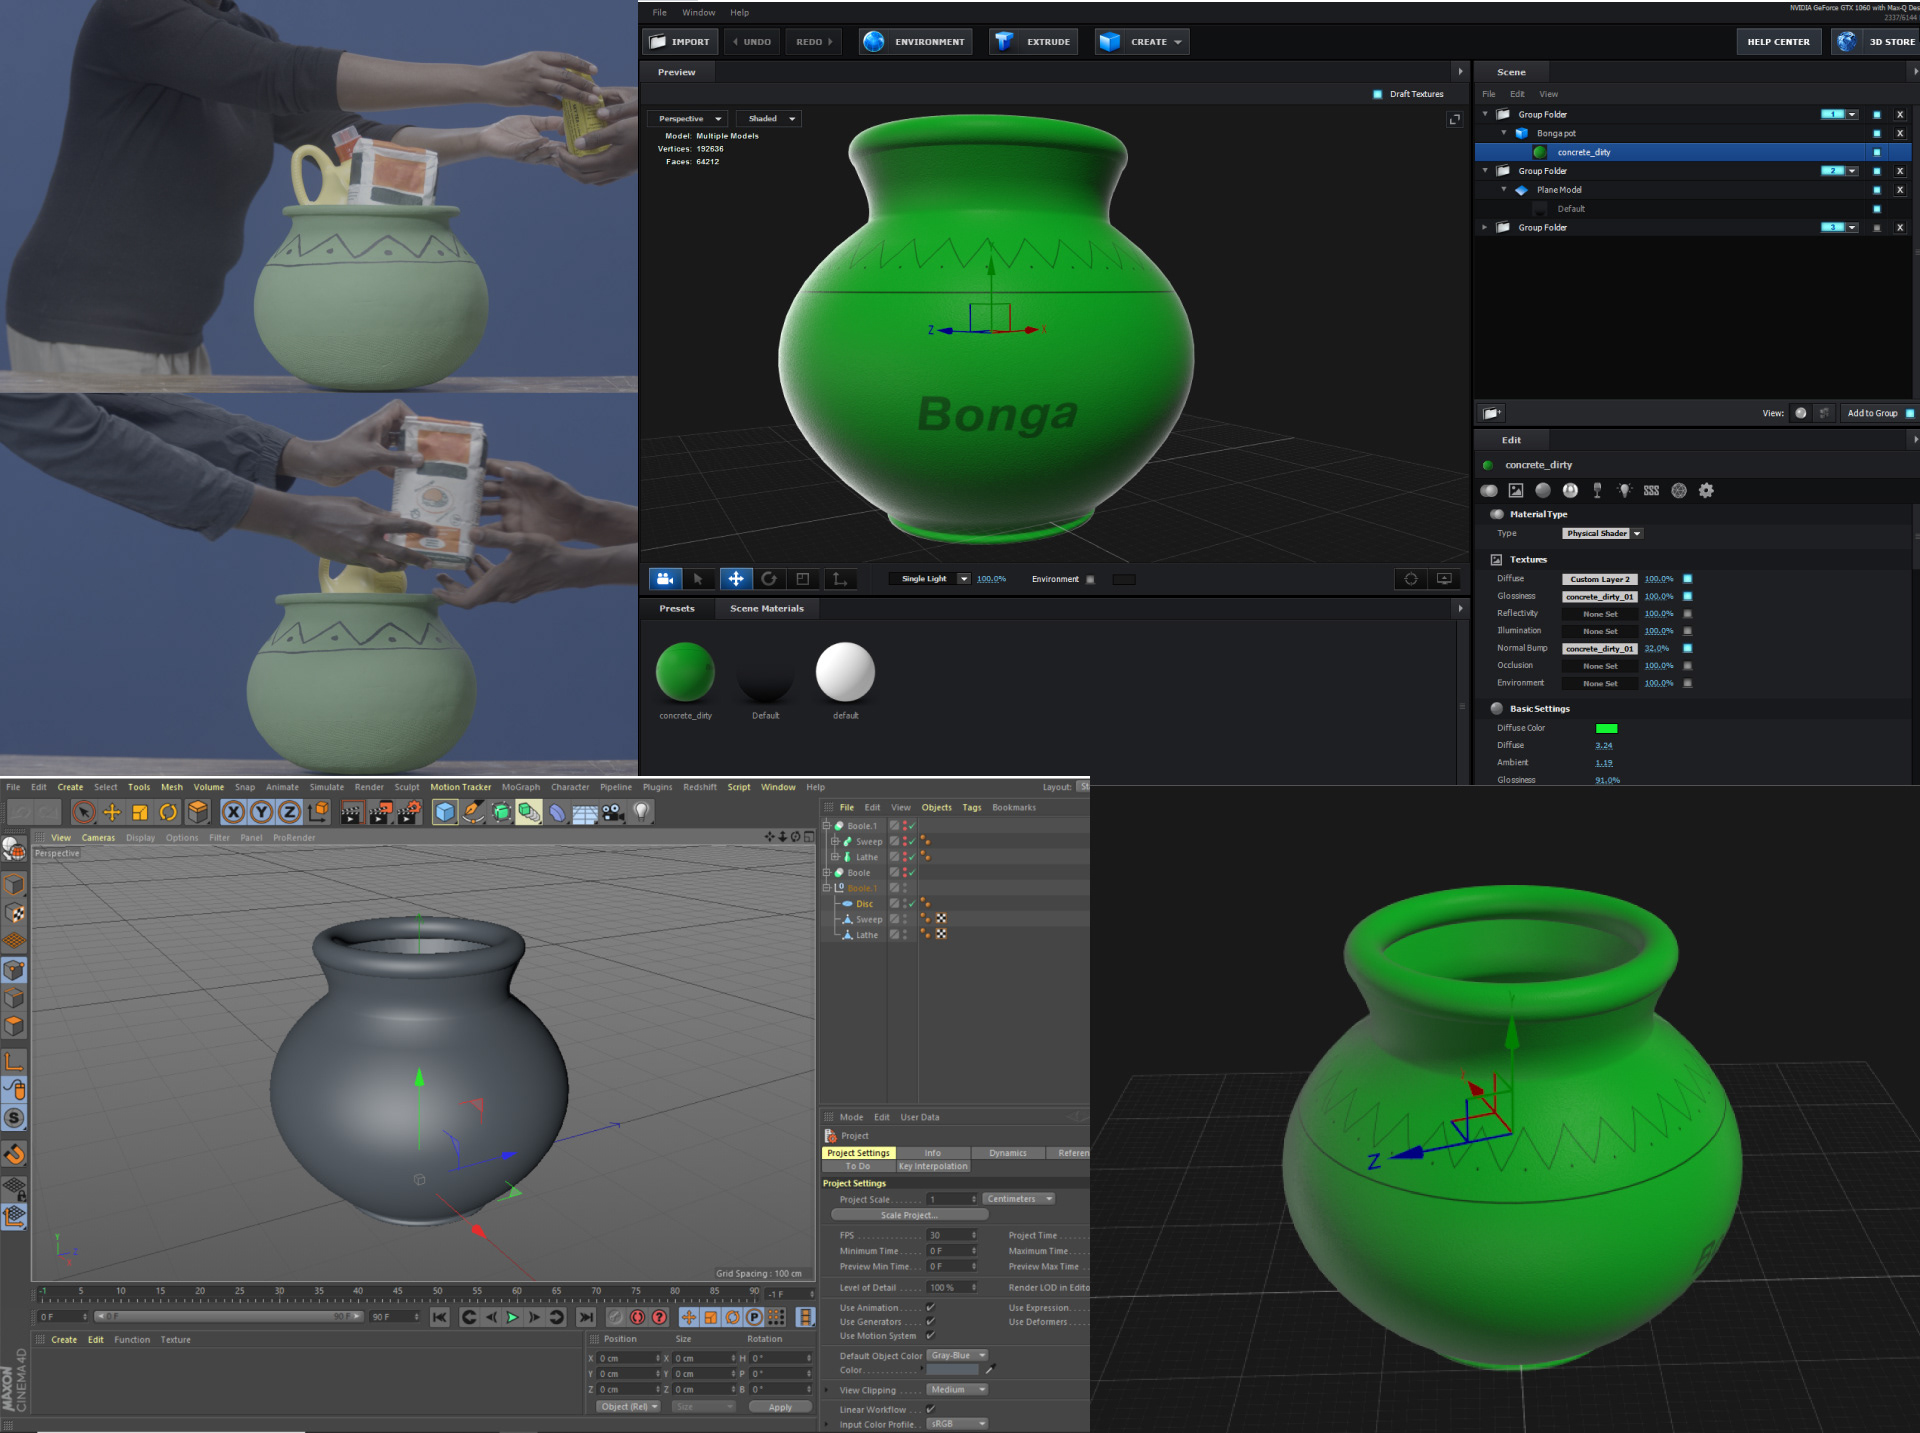The height and width of the screenshot is (1433, 1920).
Task: Select the Scale tool icon
Action: pyautogui.click(x=140, y=813)
